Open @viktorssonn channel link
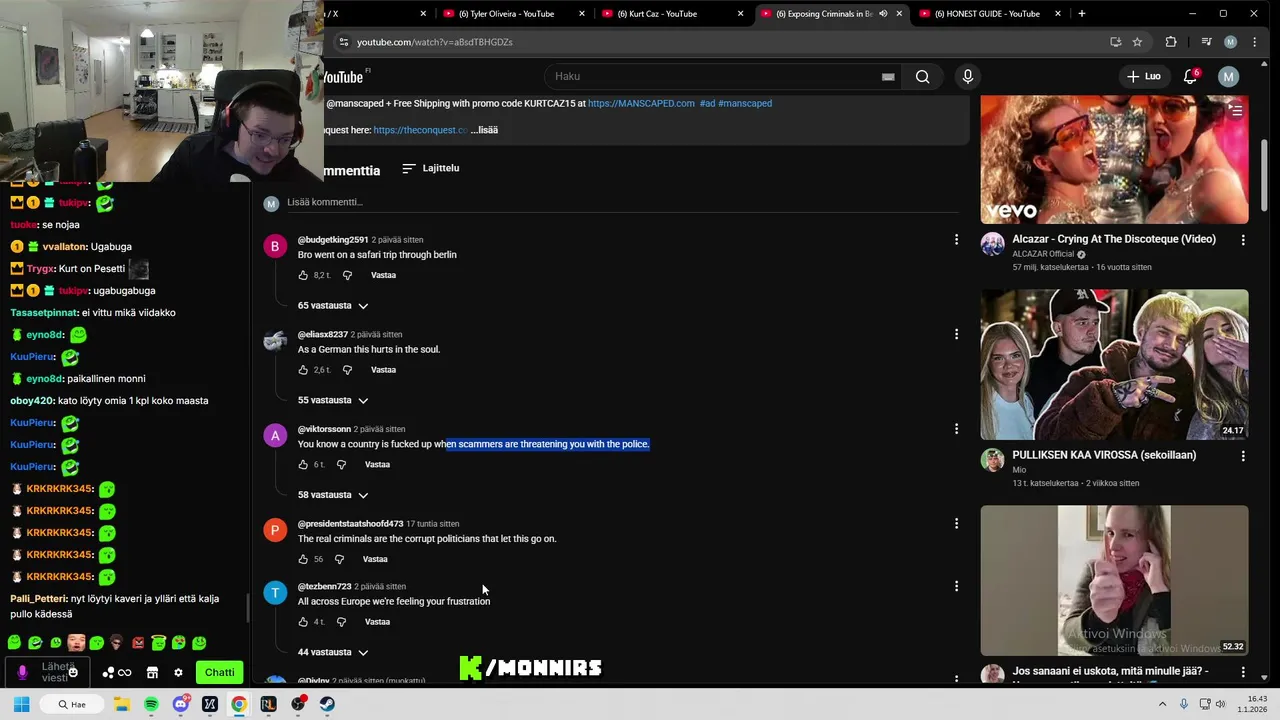1280x720 pixels. click(324, 429)
